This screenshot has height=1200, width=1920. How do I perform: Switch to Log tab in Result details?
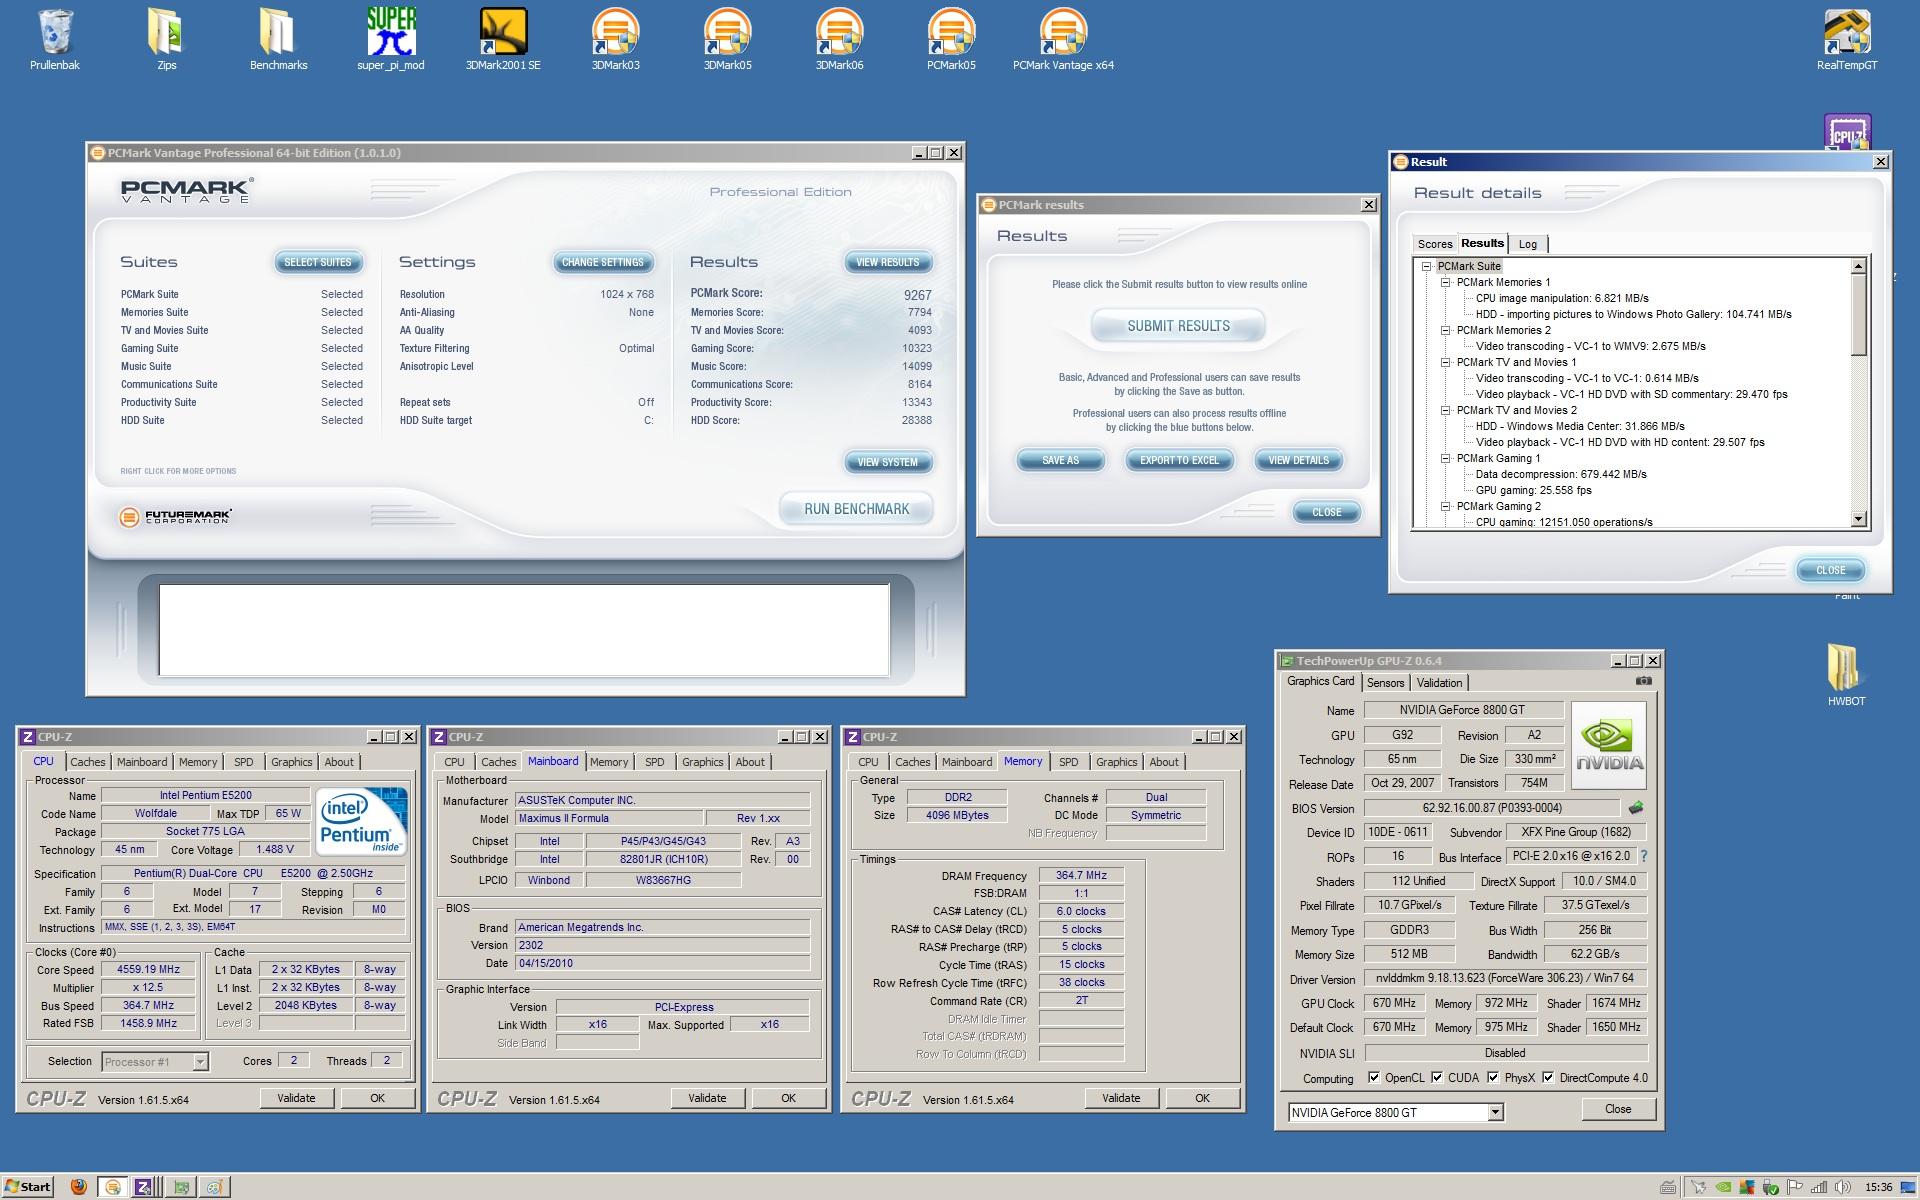tap(1528, 244)
